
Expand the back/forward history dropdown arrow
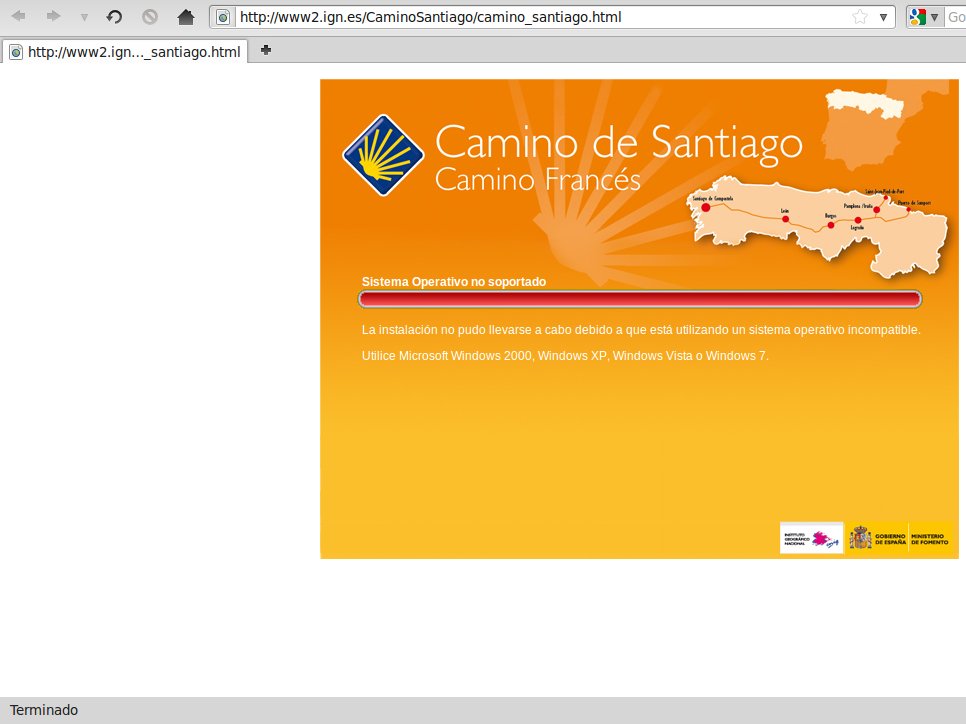(x=84, y=18)
